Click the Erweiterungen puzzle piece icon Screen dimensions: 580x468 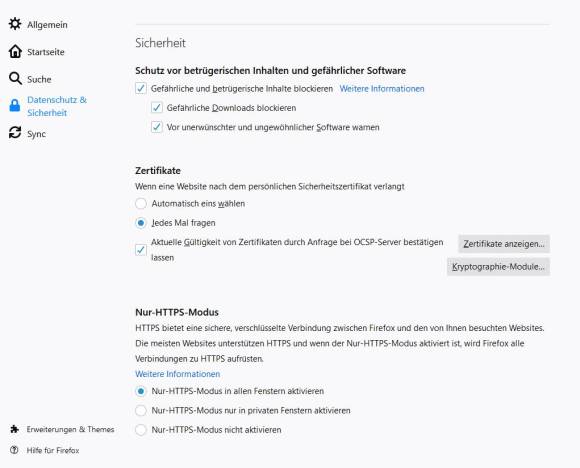(x=14, y=429)
